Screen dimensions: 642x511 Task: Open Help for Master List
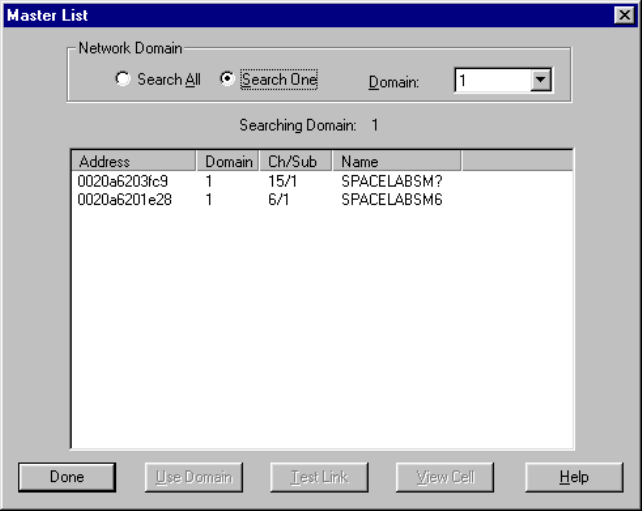pos(574,477)
